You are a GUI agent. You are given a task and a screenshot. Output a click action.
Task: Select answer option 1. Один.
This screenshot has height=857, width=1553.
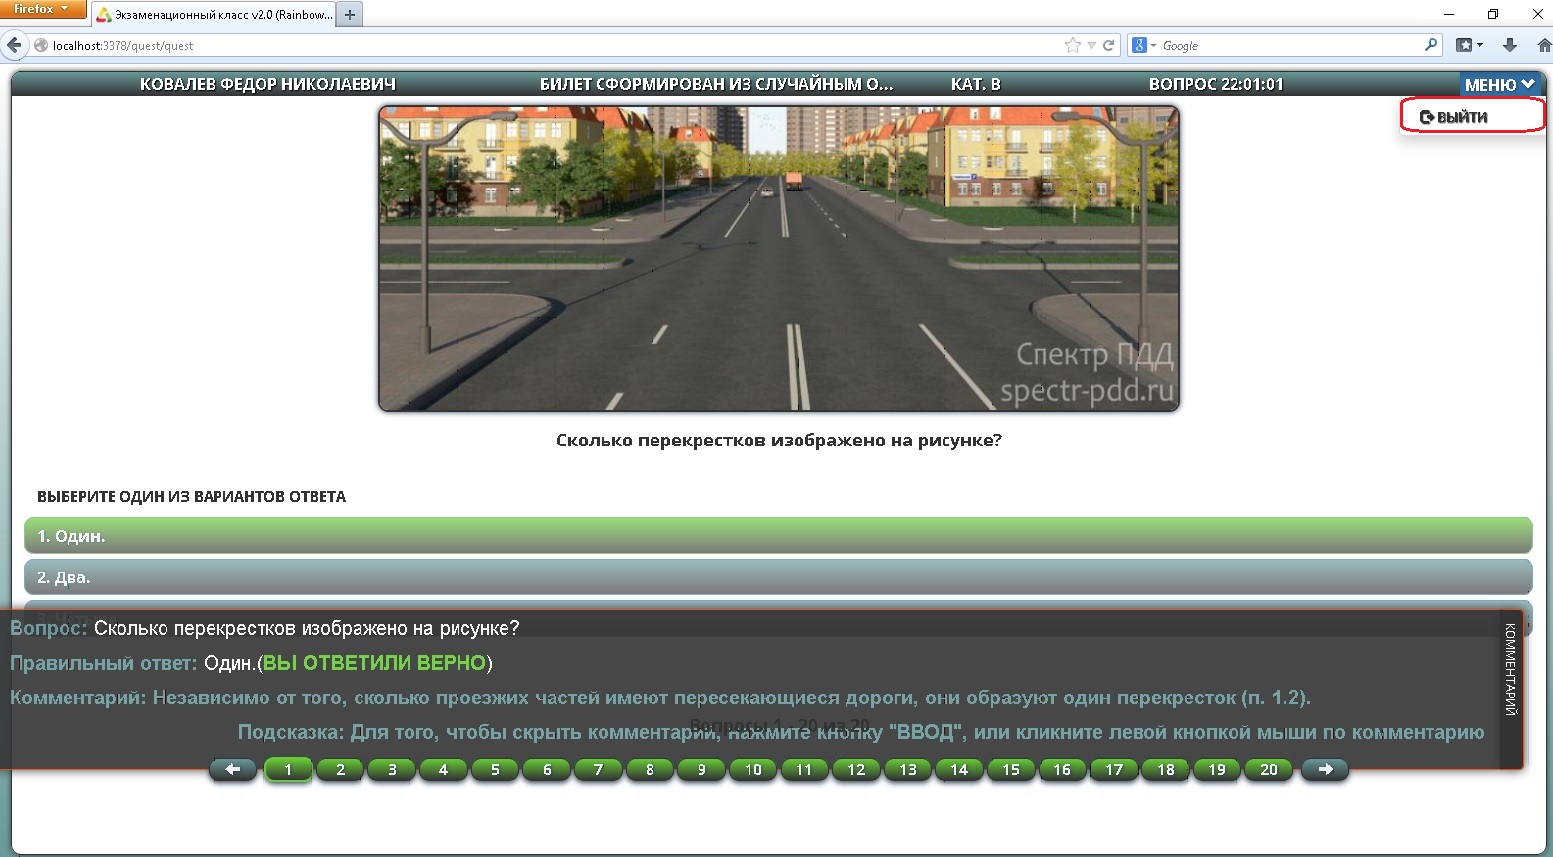click(778, 536)
